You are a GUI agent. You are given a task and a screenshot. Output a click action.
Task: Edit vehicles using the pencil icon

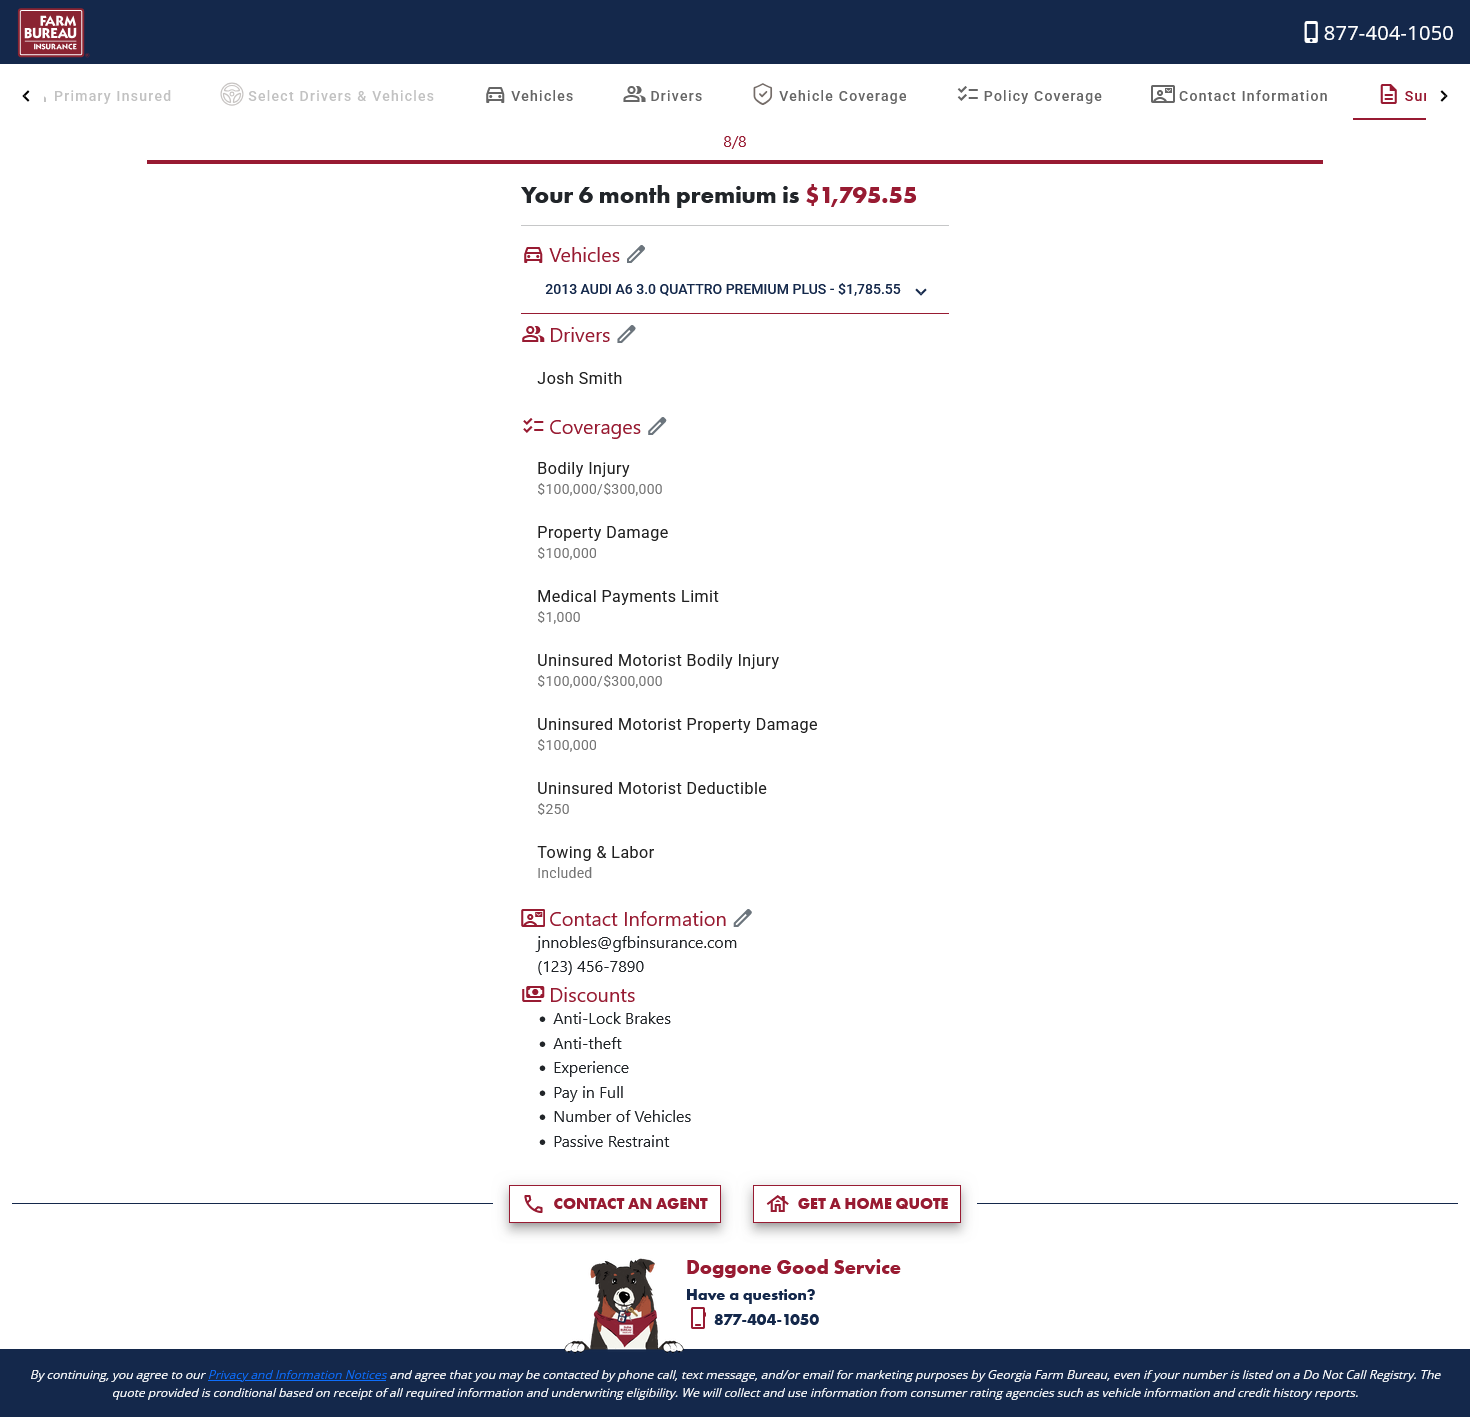[x=636, y=255]
